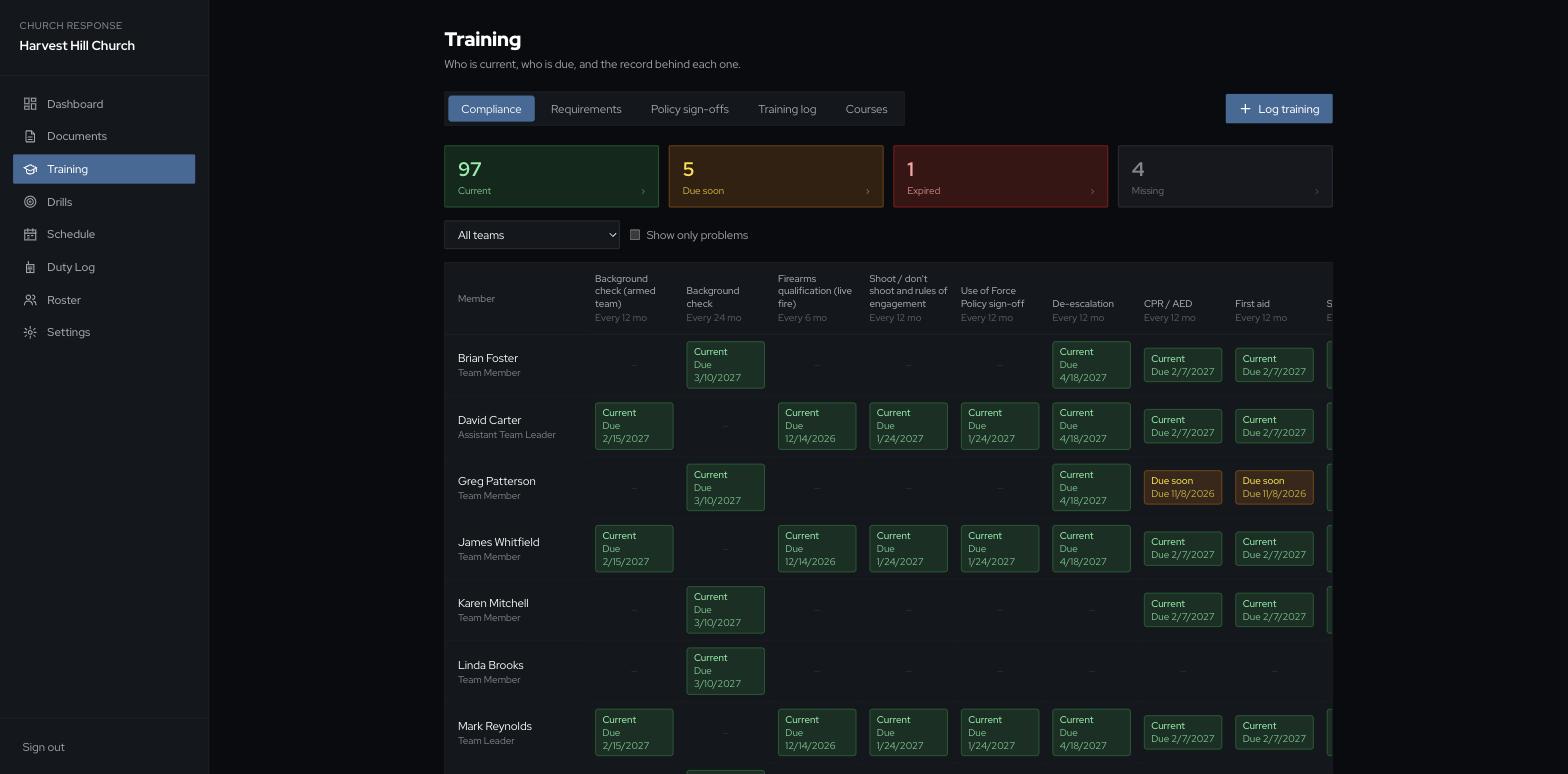Click Mark Reynolds' armed team background check cell

(x=634, y=733)
